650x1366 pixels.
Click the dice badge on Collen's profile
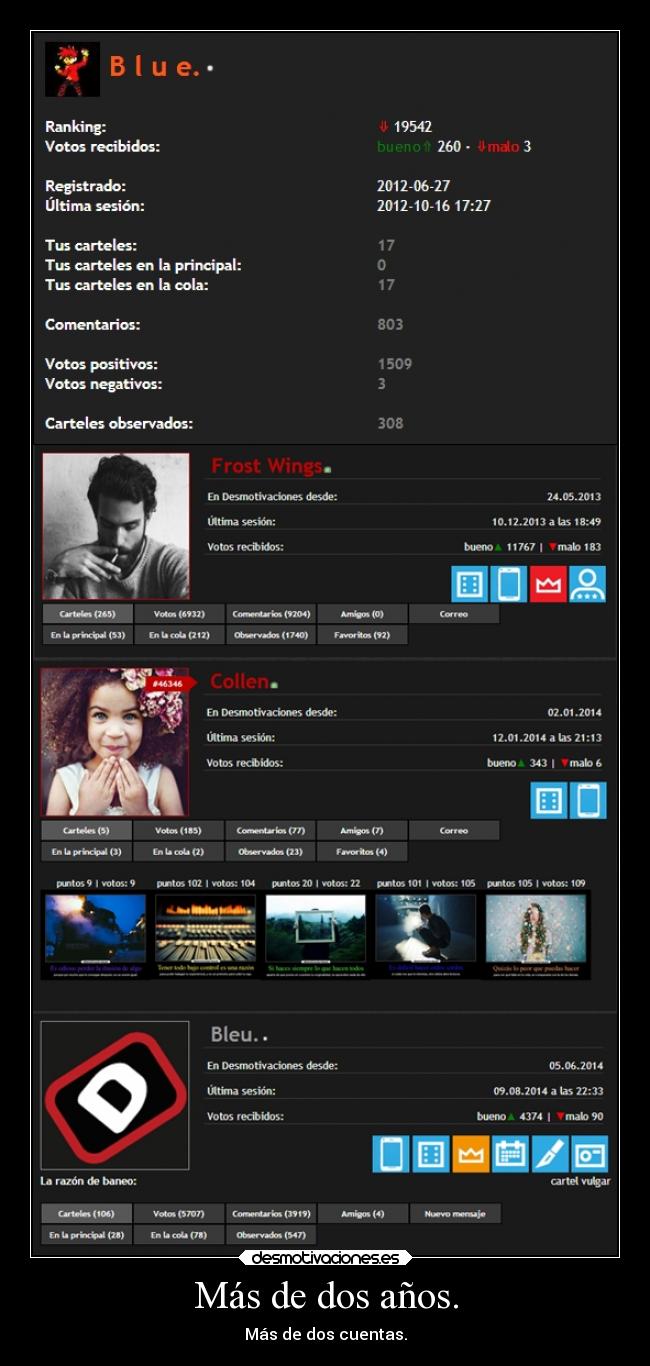pyautogui.click(x=548, y=800)
